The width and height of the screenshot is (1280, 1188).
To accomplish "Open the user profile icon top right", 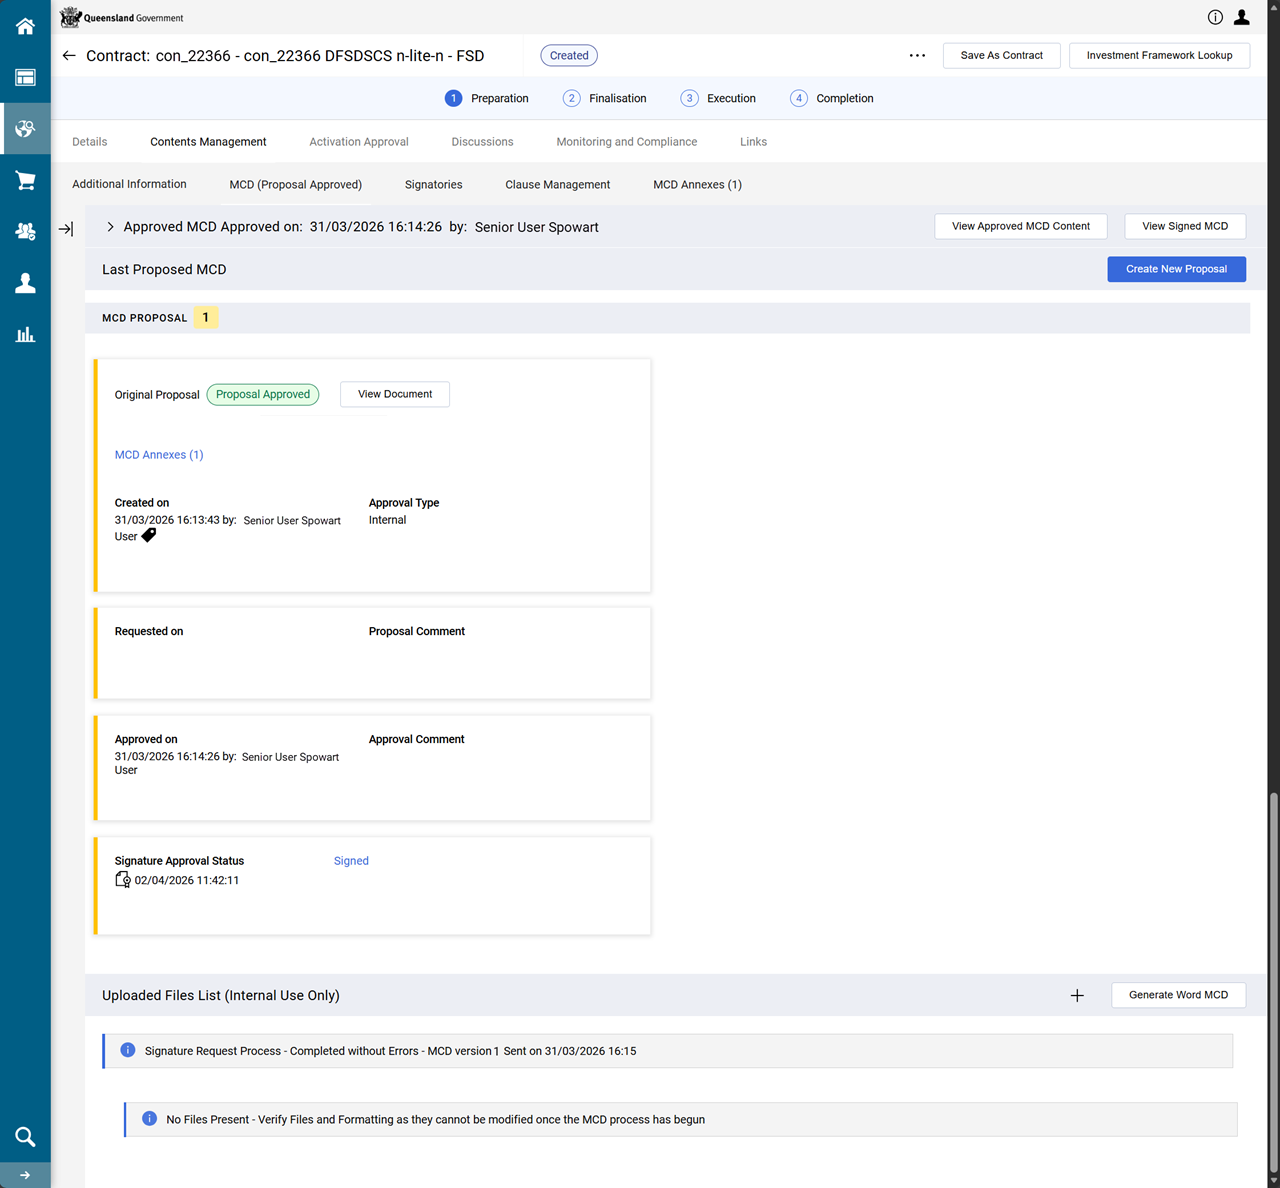I will click(x=1241, y=17).
